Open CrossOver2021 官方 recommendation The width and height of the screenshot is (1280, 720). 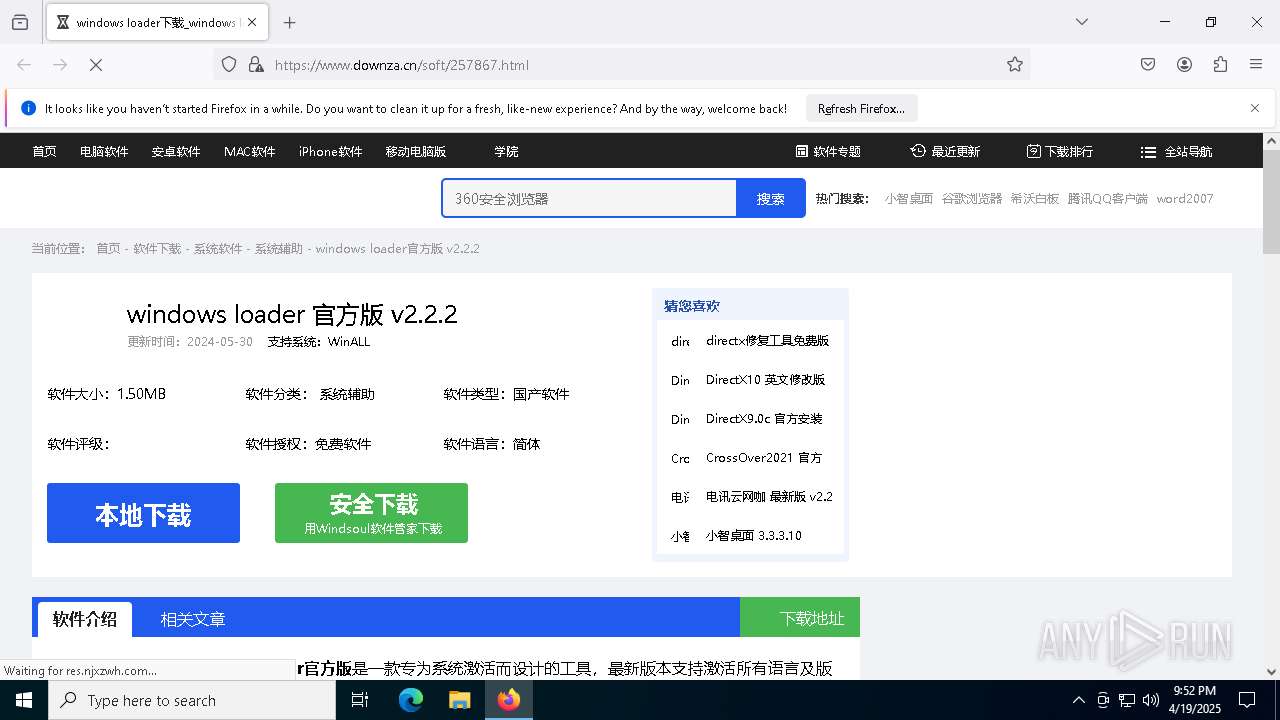[764, 458]
